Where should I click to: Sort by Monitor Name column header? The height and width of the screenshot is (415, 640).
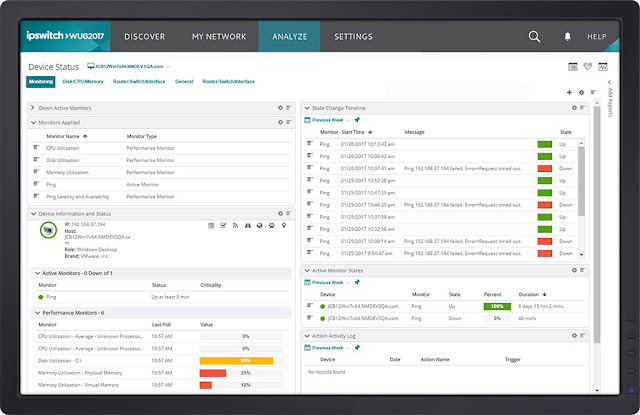point(62,136)
